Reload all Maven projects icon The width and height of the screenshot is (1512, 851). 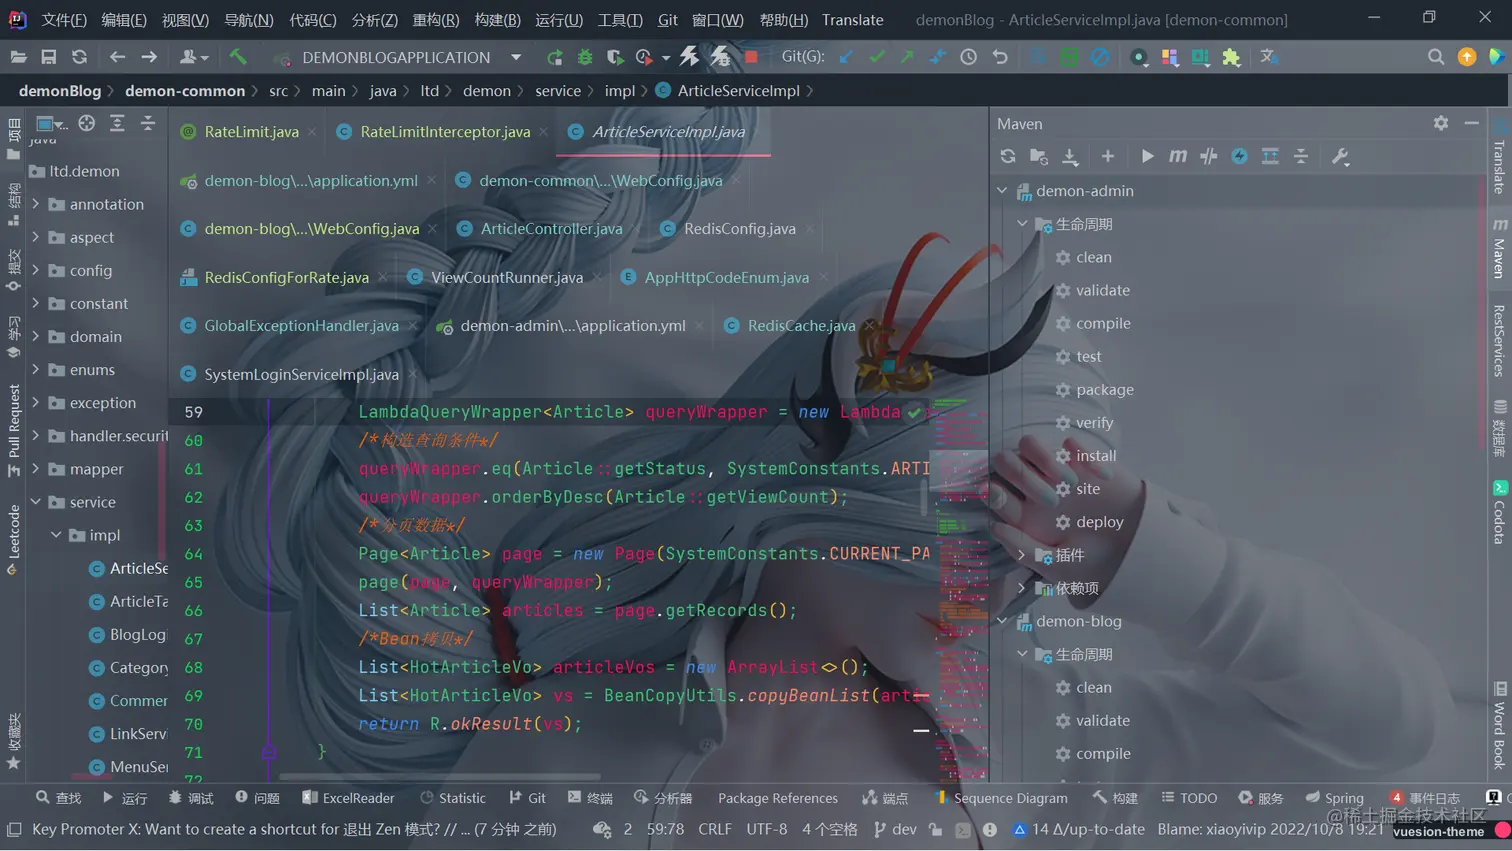[x=1008, y=156]
